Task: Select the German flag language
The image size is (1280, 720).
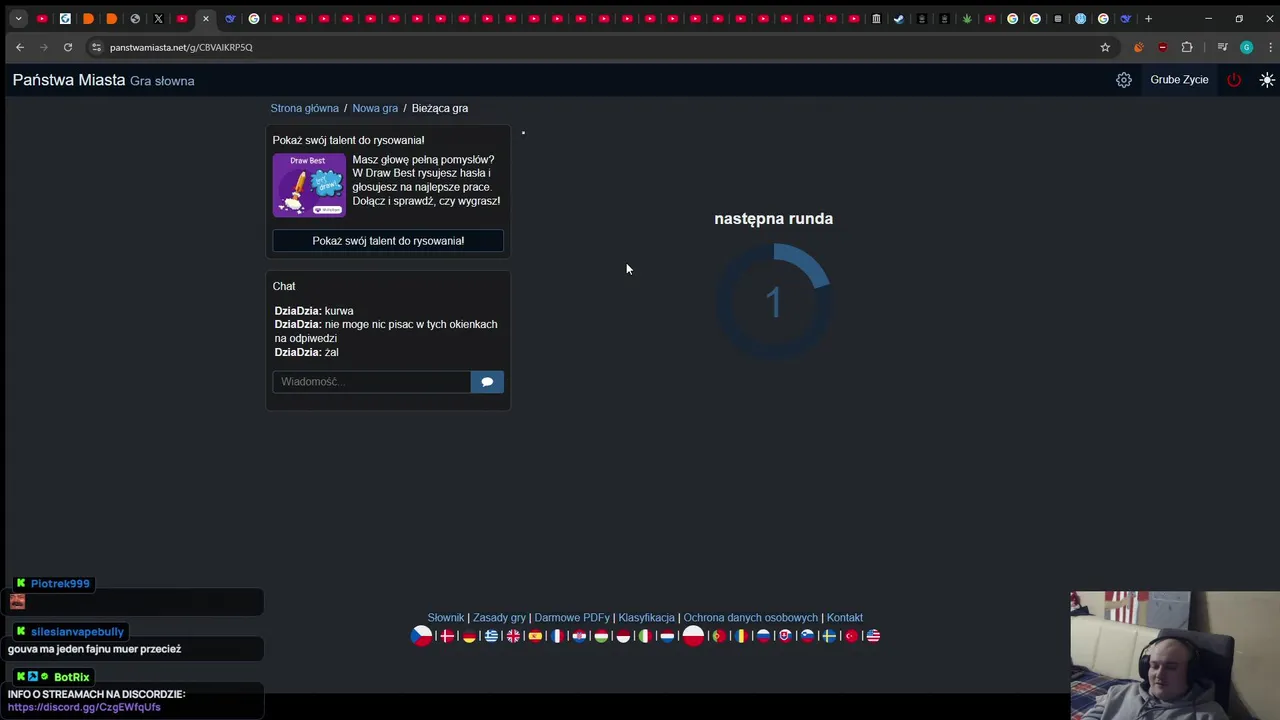Action: point(469,636)
